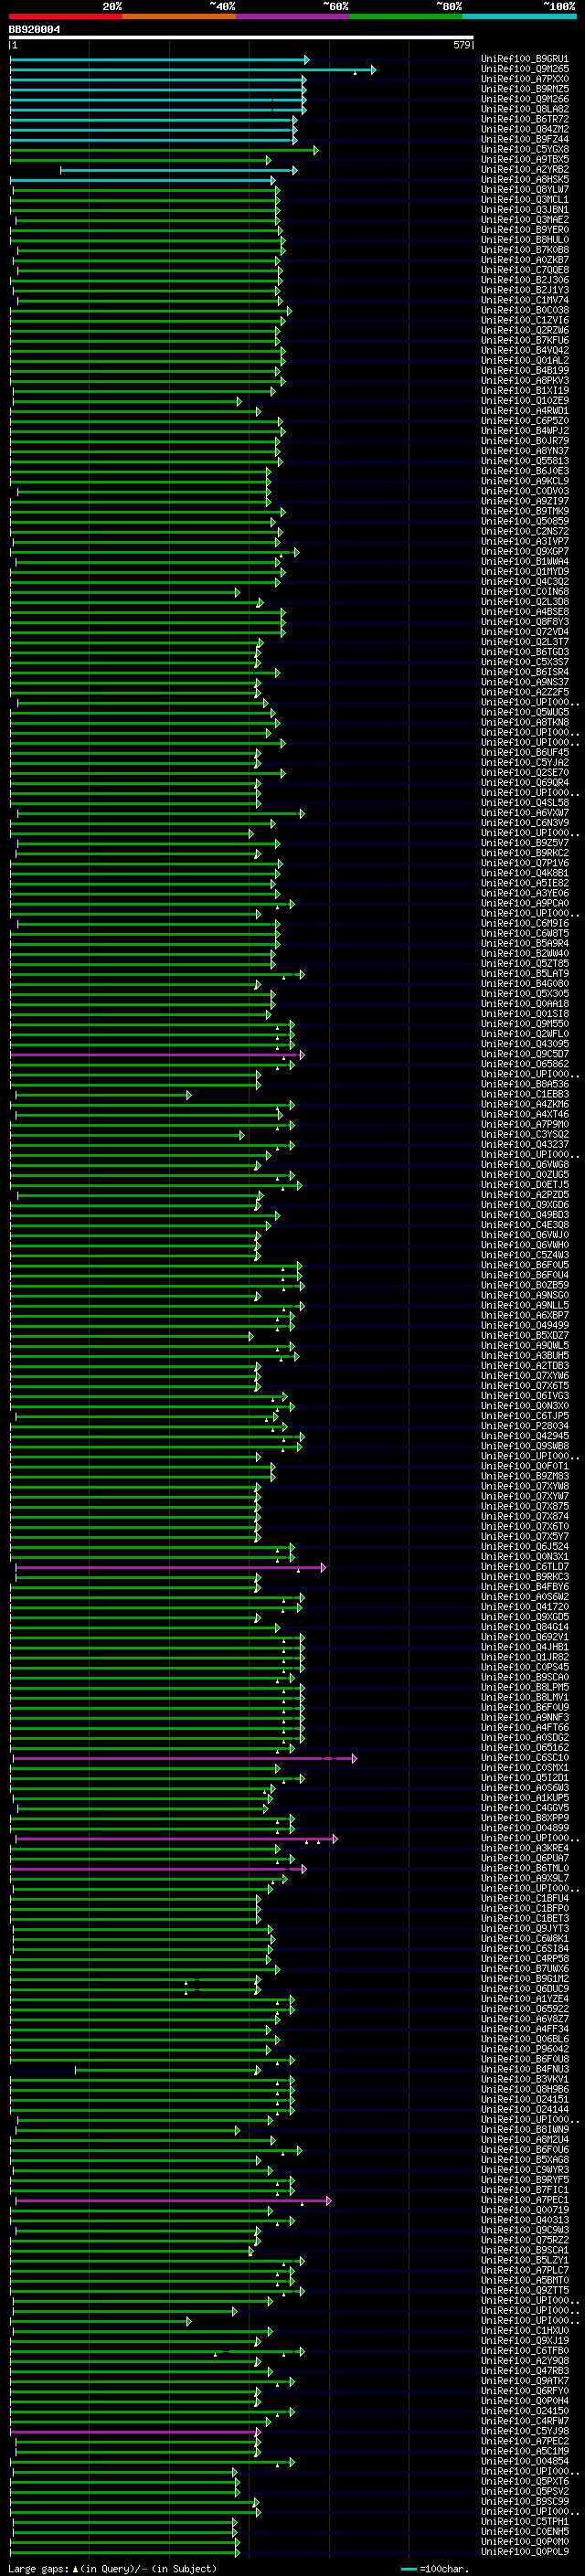Open the UniRef100_B8A536 label
Viewport: 585px width, 2576px height.
click(x=524, y=1084)
